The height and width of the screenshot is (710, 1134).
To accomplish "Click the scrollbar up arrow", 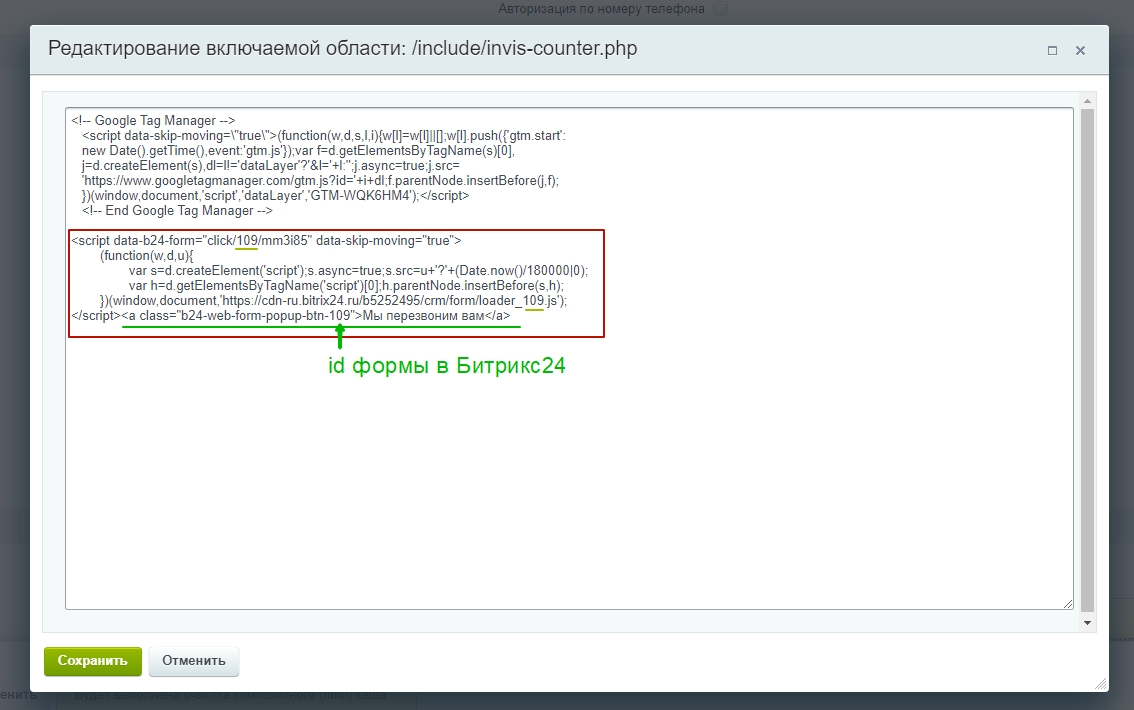I will pyautogui.click(x=1088, y=100).
